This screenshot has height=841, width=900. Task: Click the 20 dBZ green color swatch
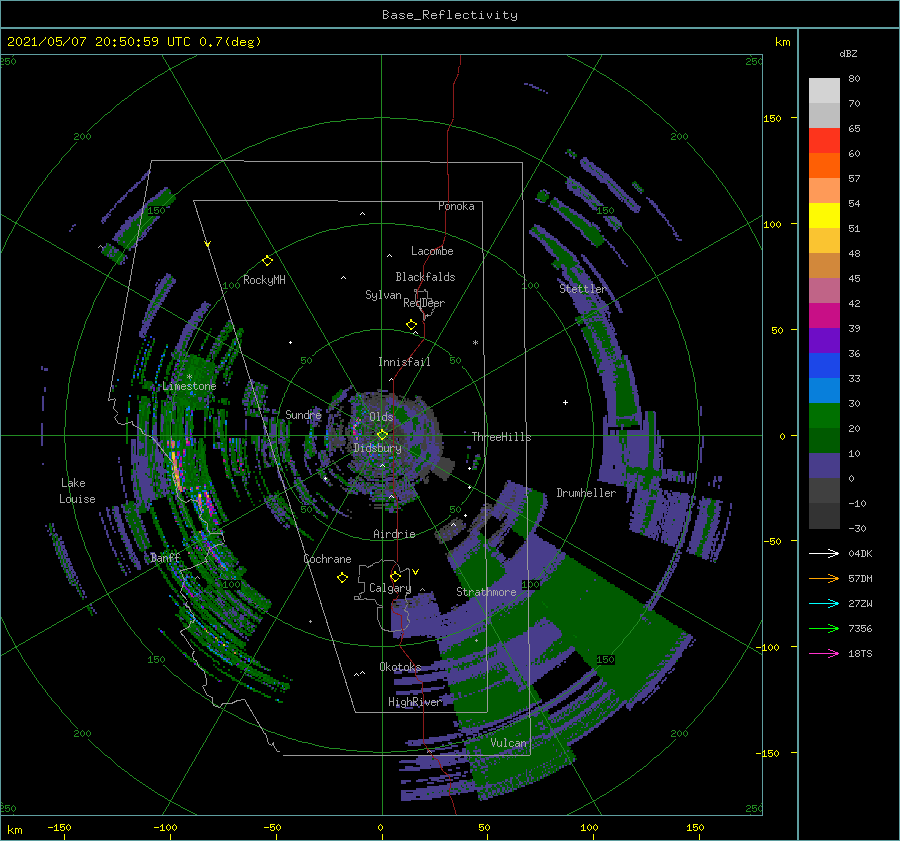[824, 416]
